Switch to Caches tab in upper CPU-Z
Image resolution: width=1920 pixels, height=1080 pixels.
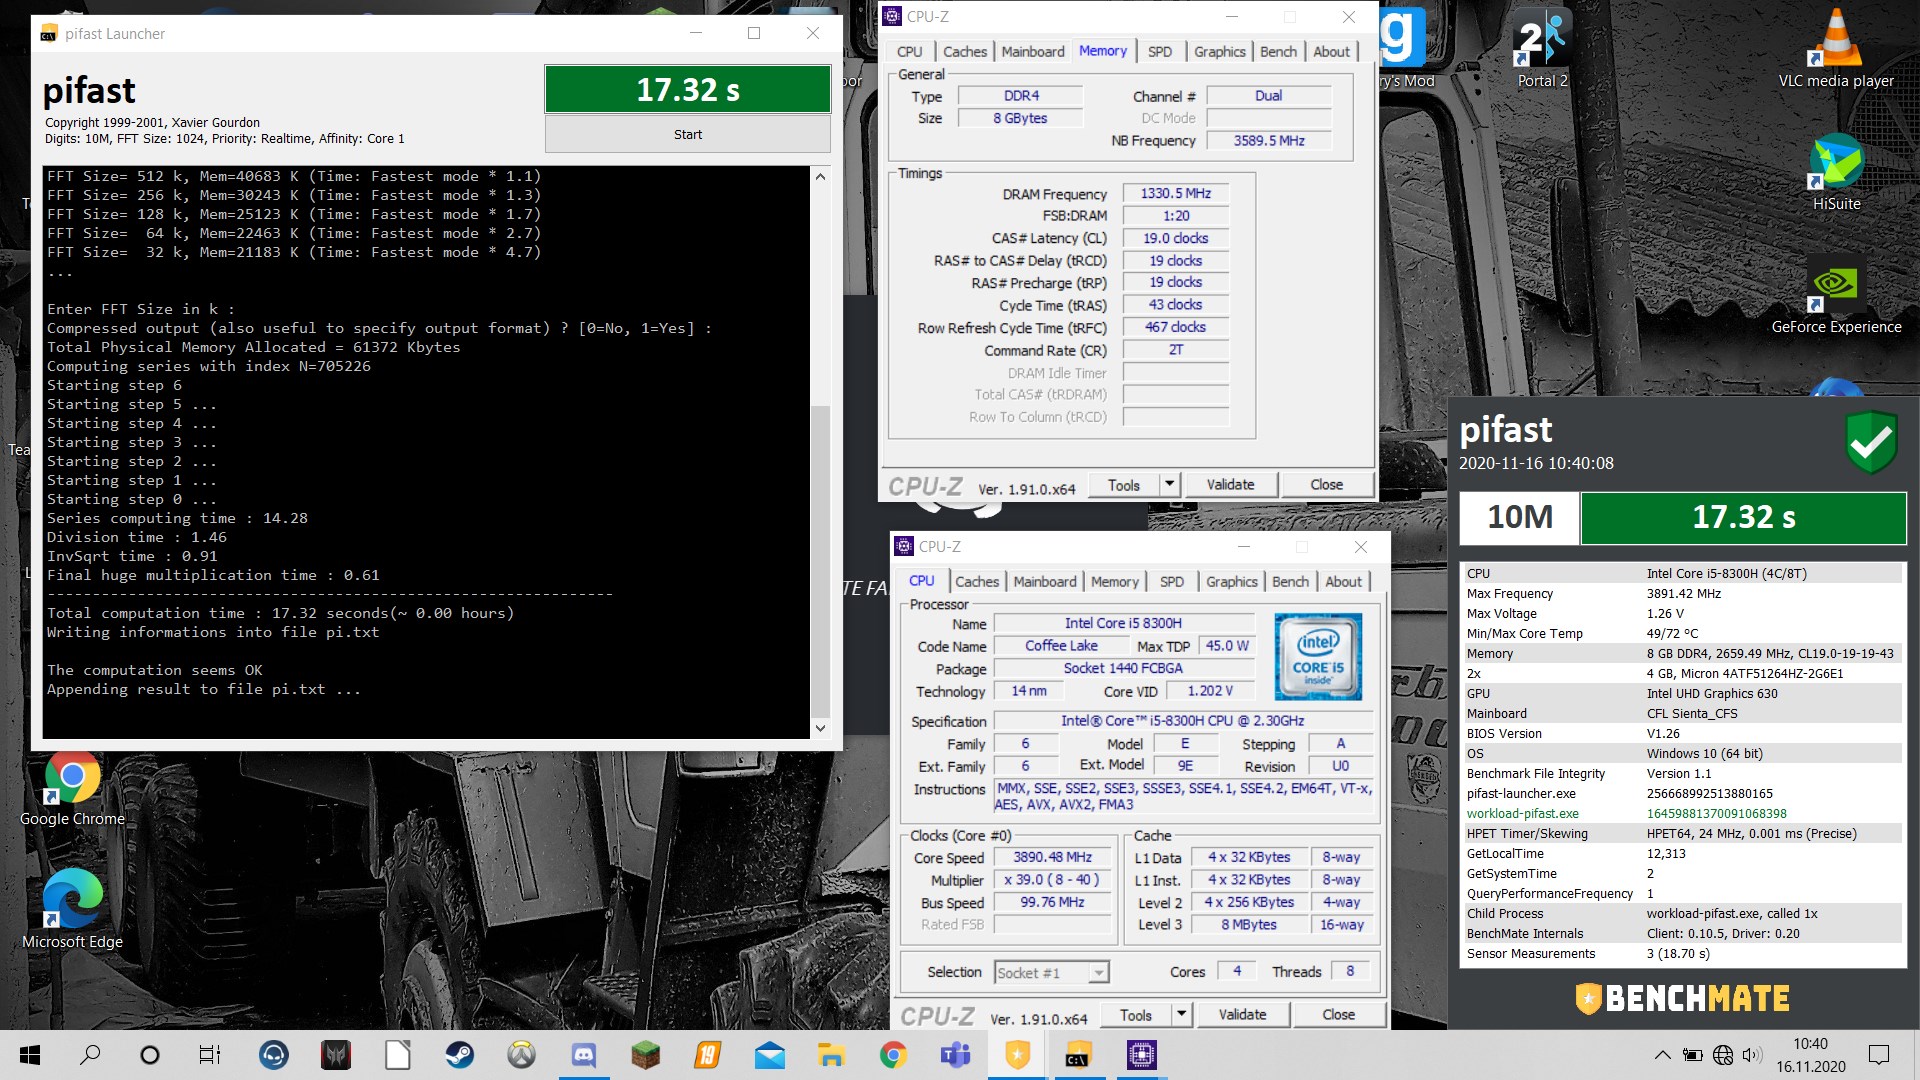(x=965, y=51)
